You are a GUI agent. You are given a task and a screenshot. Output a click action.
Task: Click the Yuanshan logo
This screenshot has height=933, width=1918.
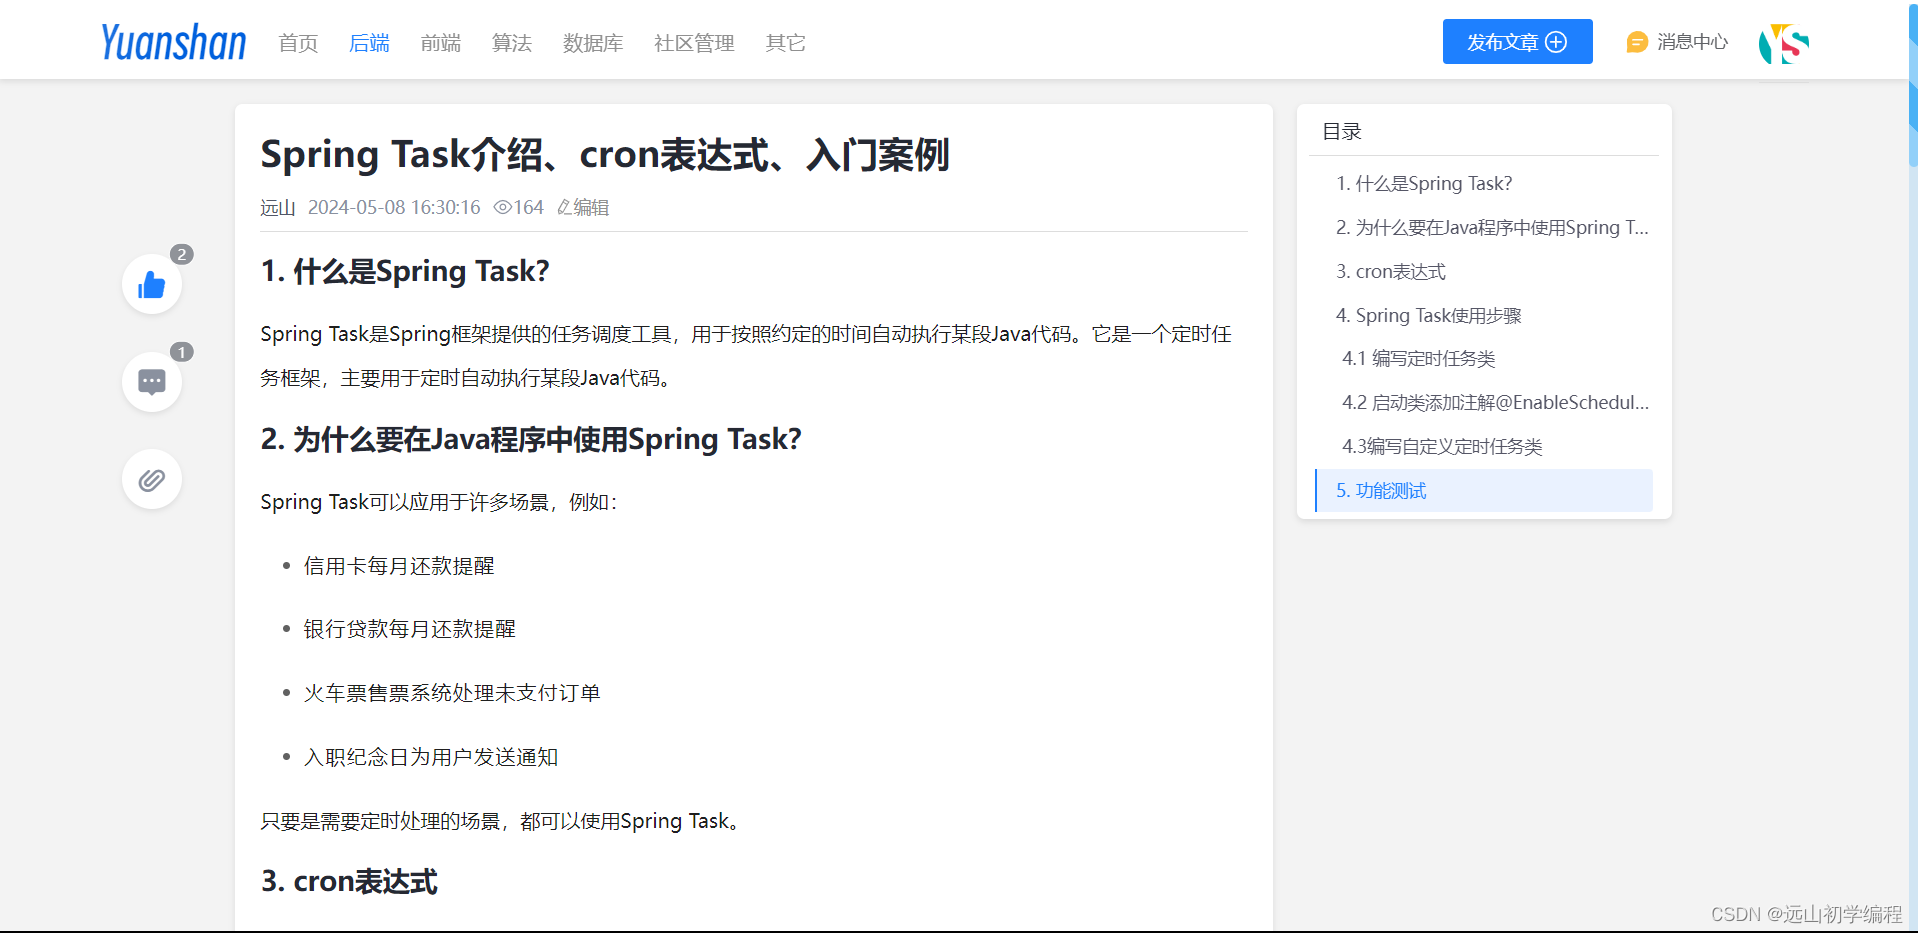click(173, 42)
